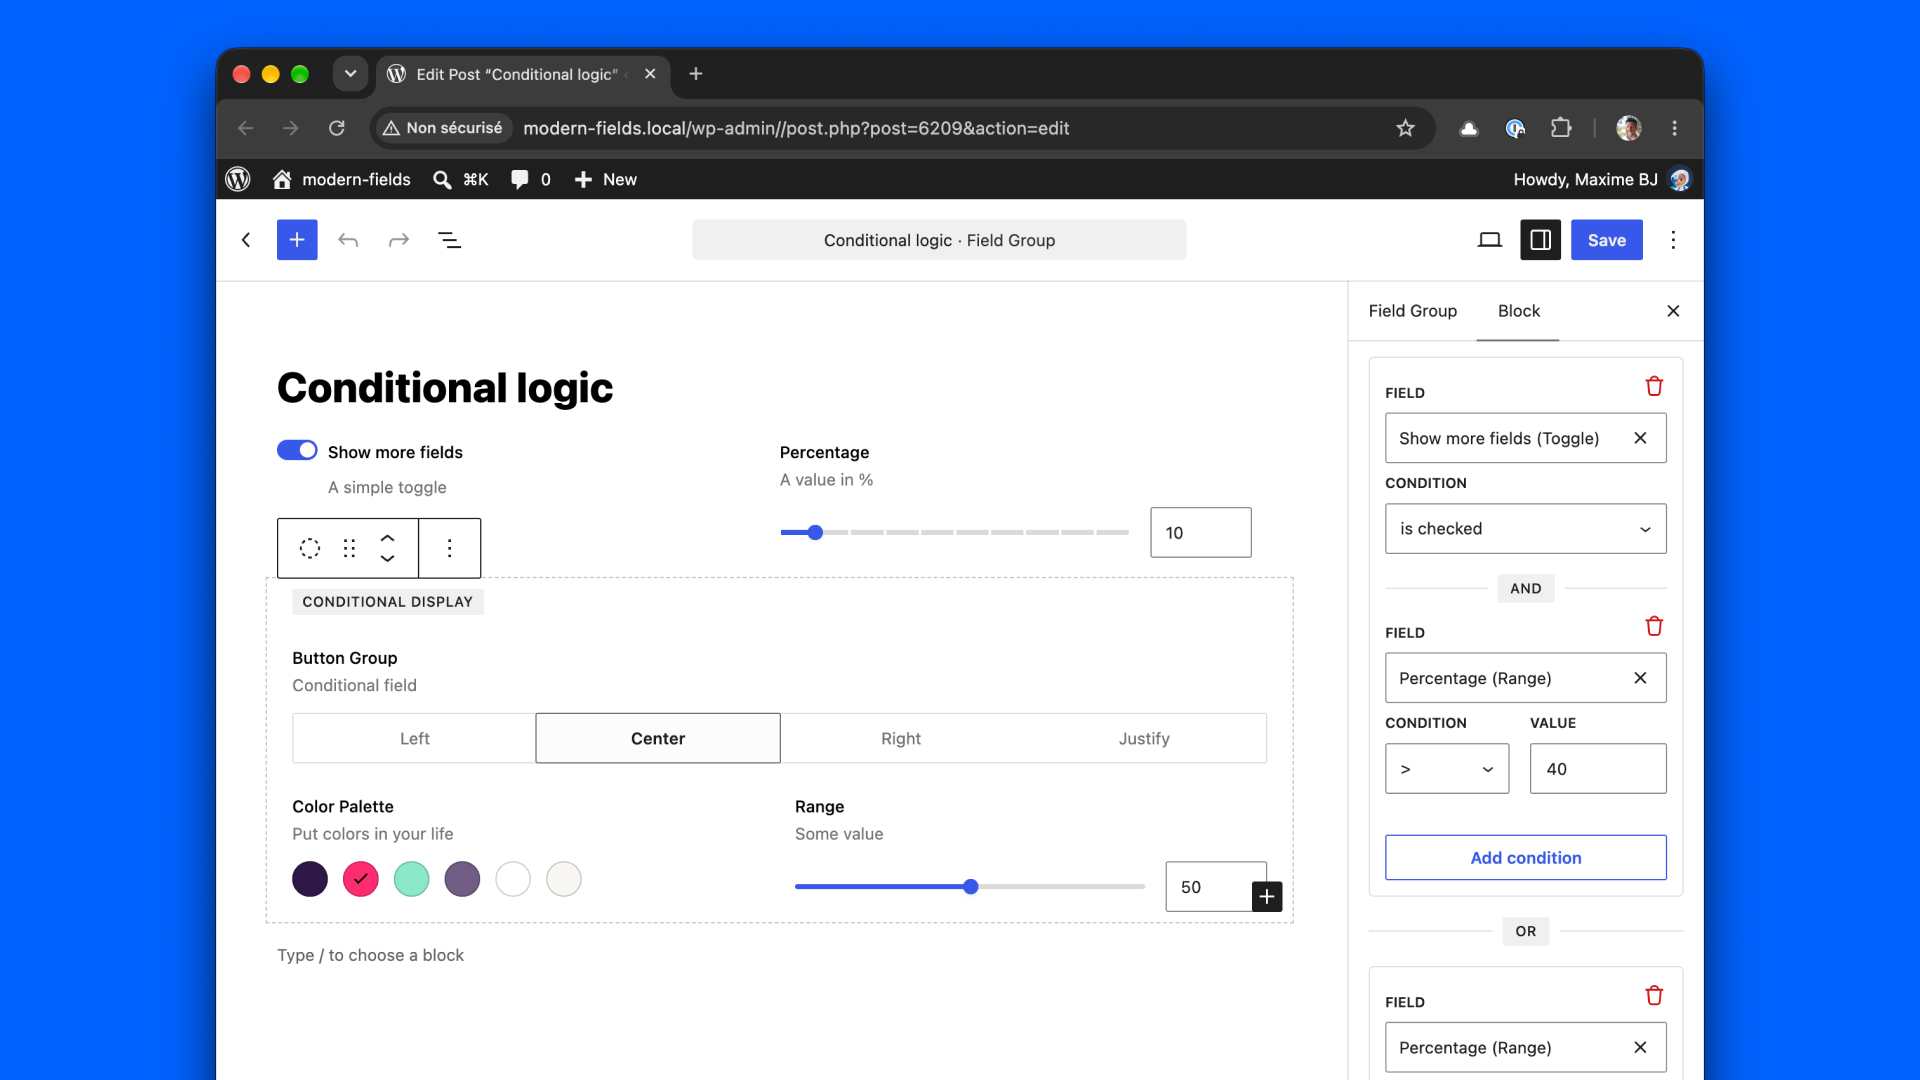This screenshot has height=1080, width=1920.
Task: Go back using the editor back chevron
Action: pyautogui.click(x=246, y=240)
